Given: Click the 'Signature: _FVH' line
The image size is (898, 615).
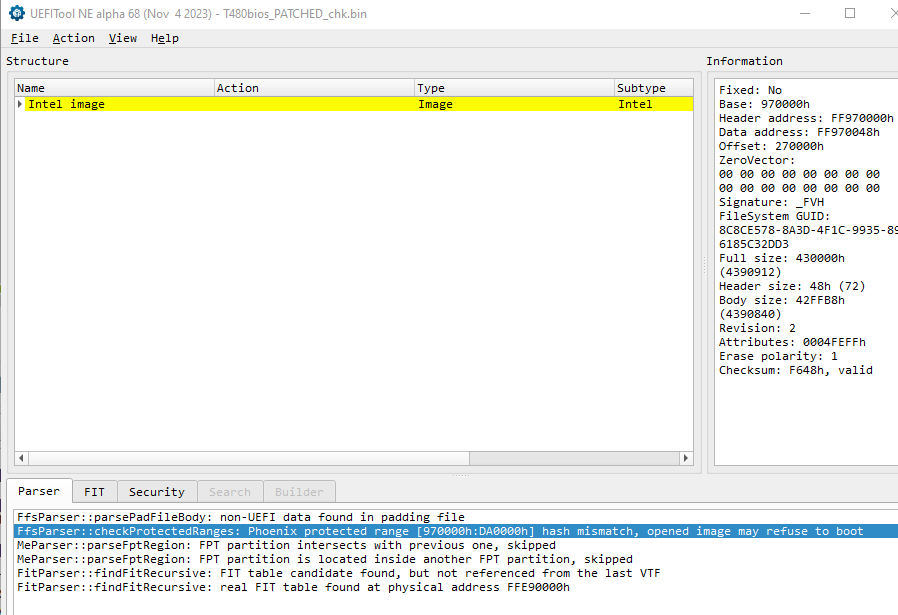Looking at the screenshot, I should [x=771, y=202].
